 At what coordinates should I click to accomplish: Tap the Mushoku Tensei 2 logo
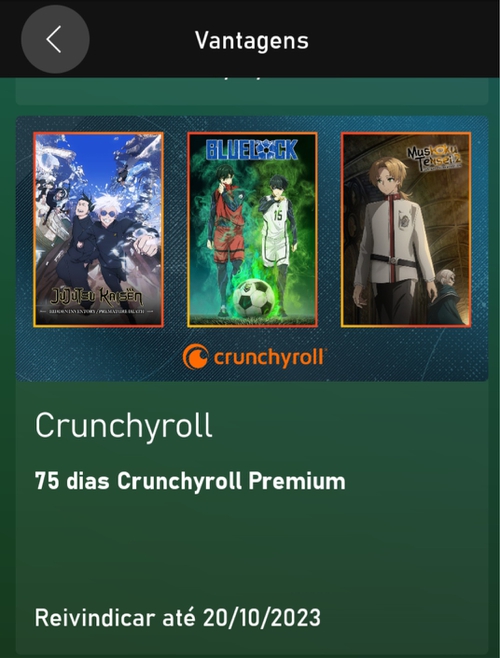433,158
